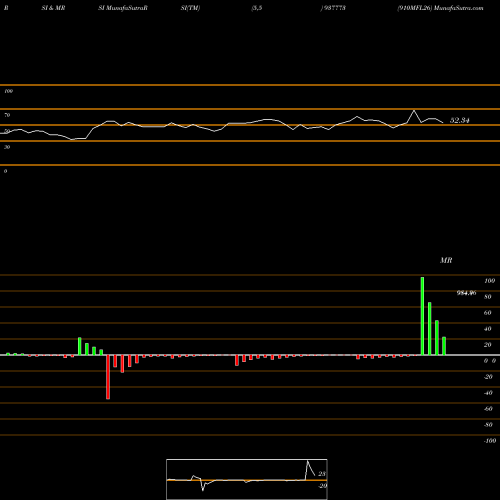500x500 pixels.
Task: Click the 0 label below the RSI panel
Action: click(5, 171)
